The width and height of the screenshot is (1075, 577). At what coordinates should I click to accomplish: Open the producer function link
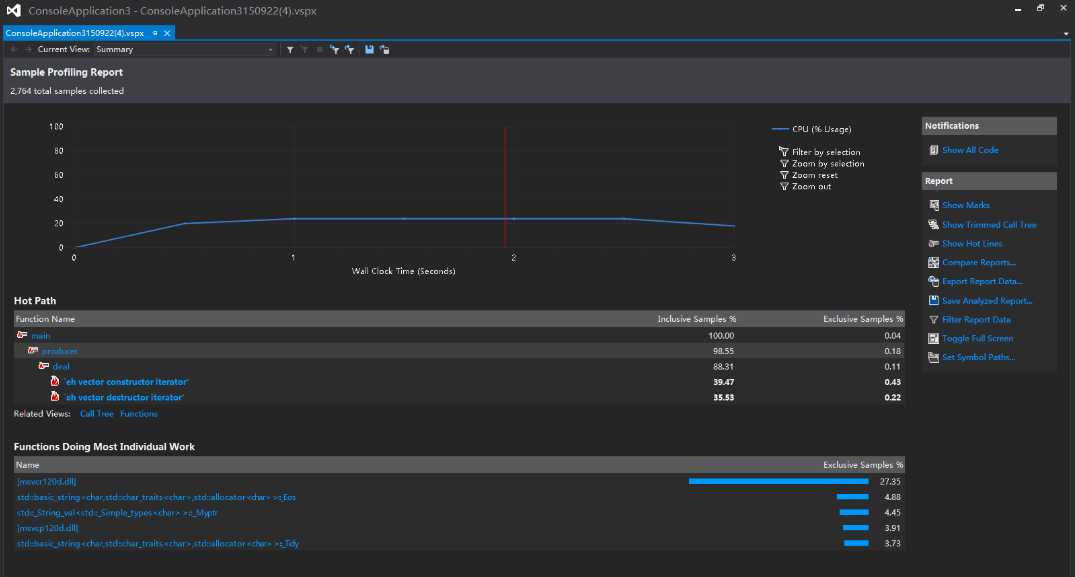[x=60, y=351]
